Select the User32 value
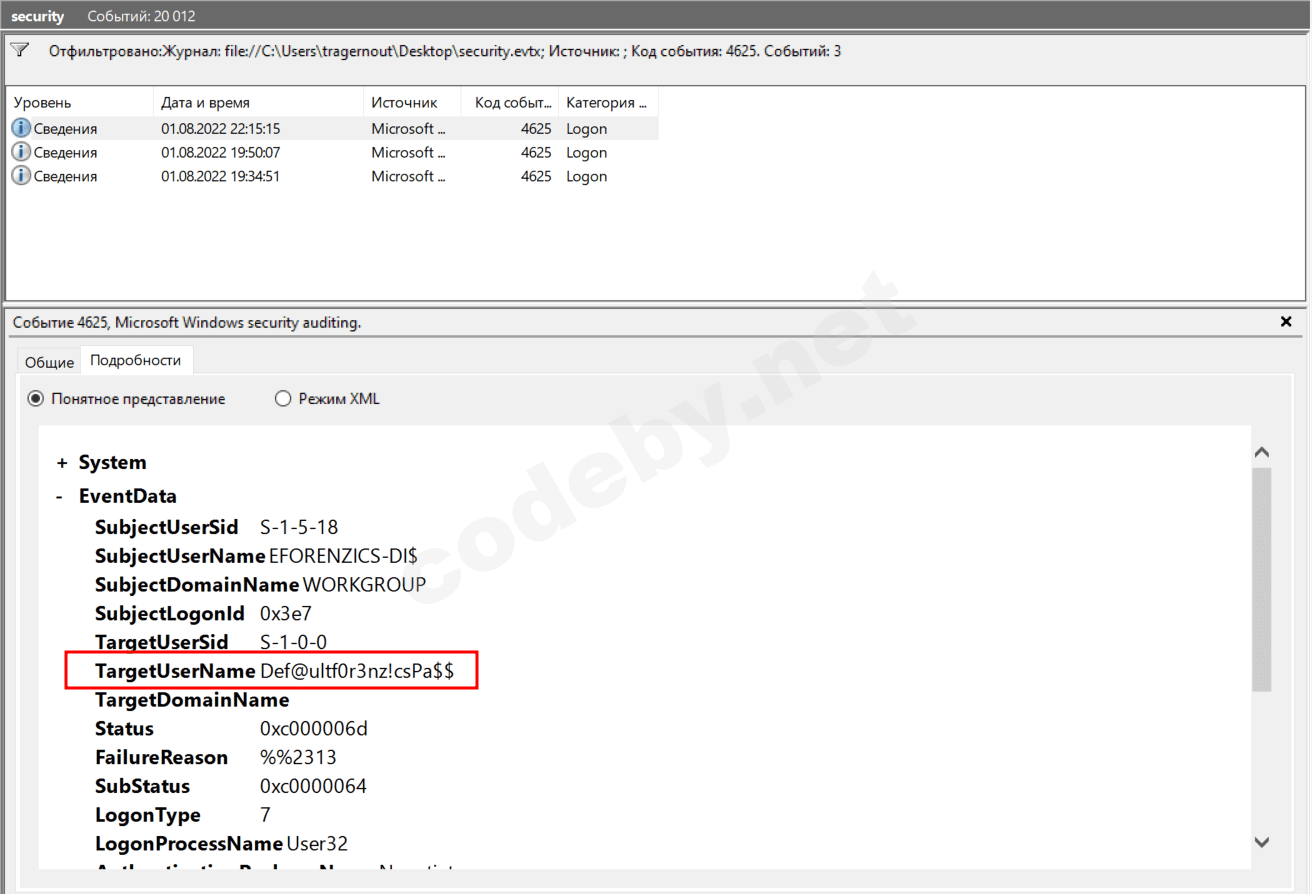This screenshot has width=1312, height=894. [x=317, y=845]
